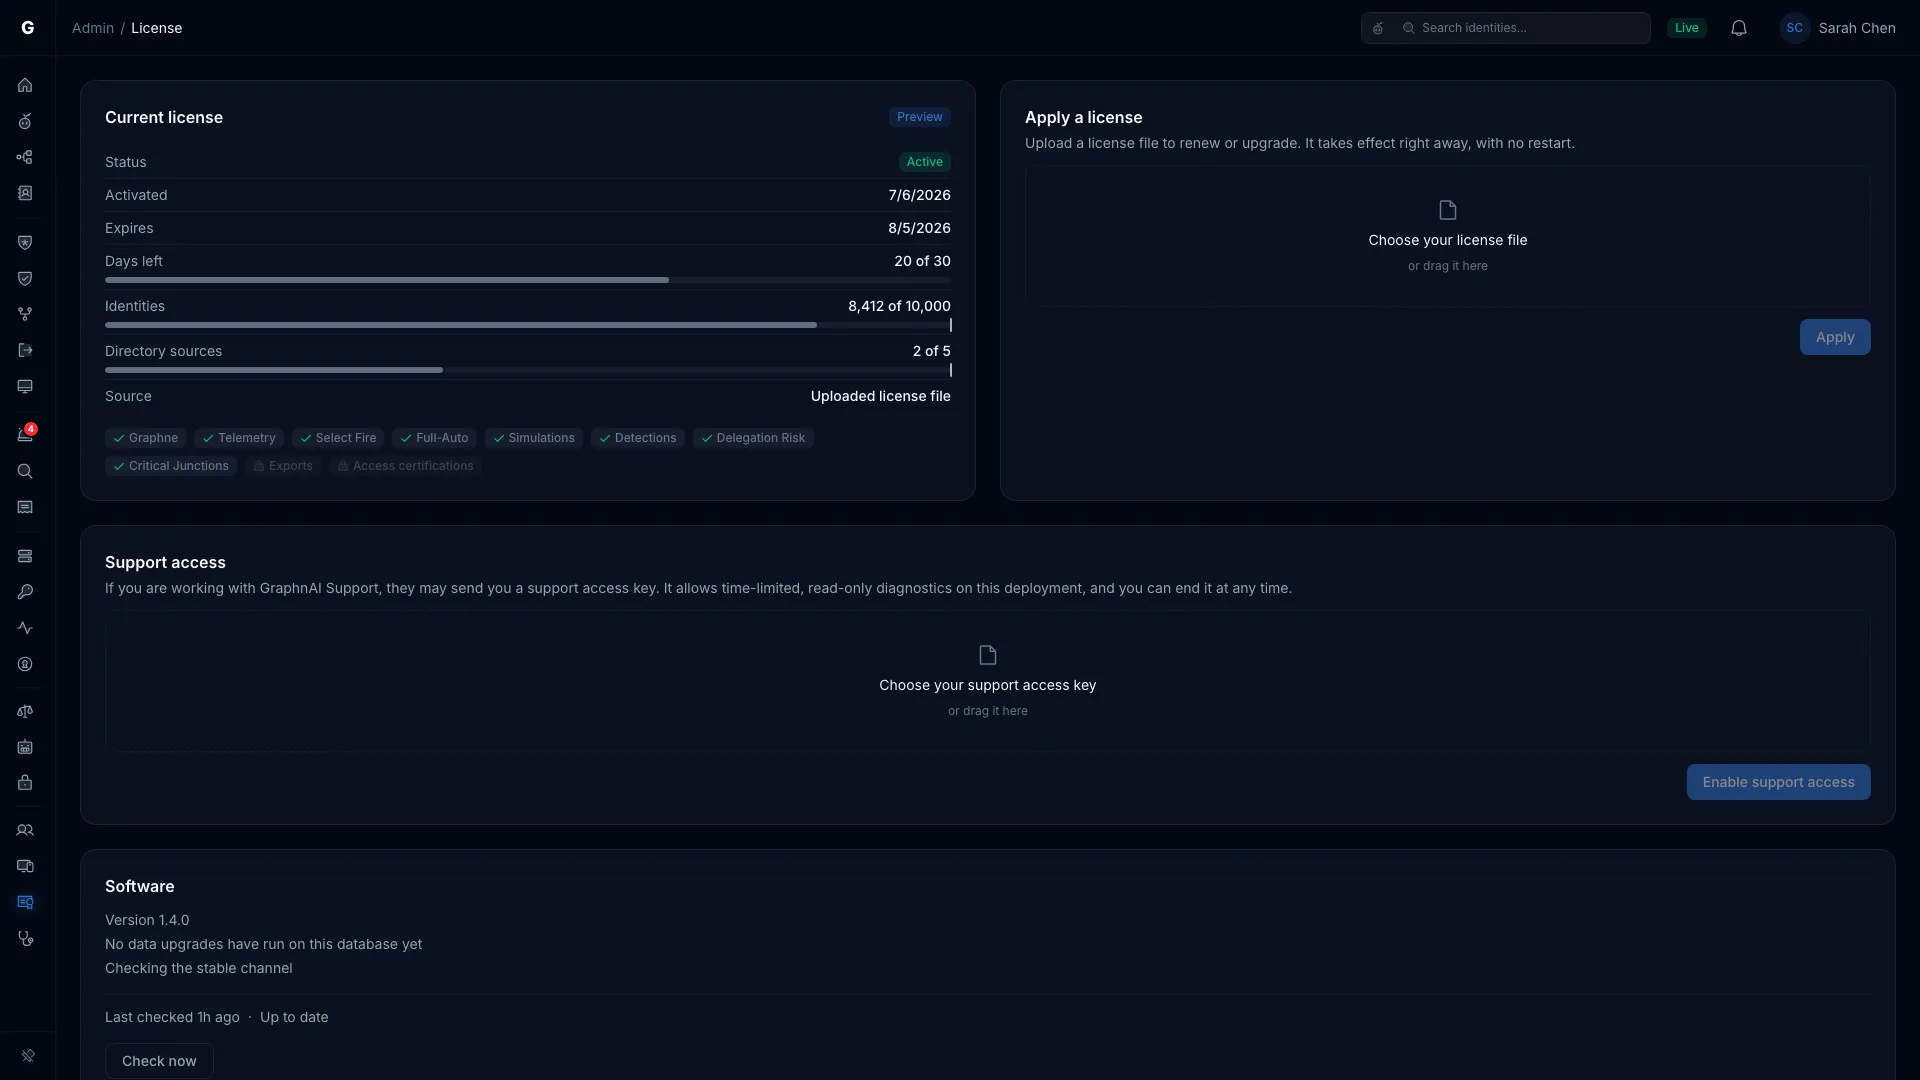Open the stethoscope diagnostics icon
Image resolution: width=1920 pixels, height=1080 pixels.
click(x=25, y=938)
